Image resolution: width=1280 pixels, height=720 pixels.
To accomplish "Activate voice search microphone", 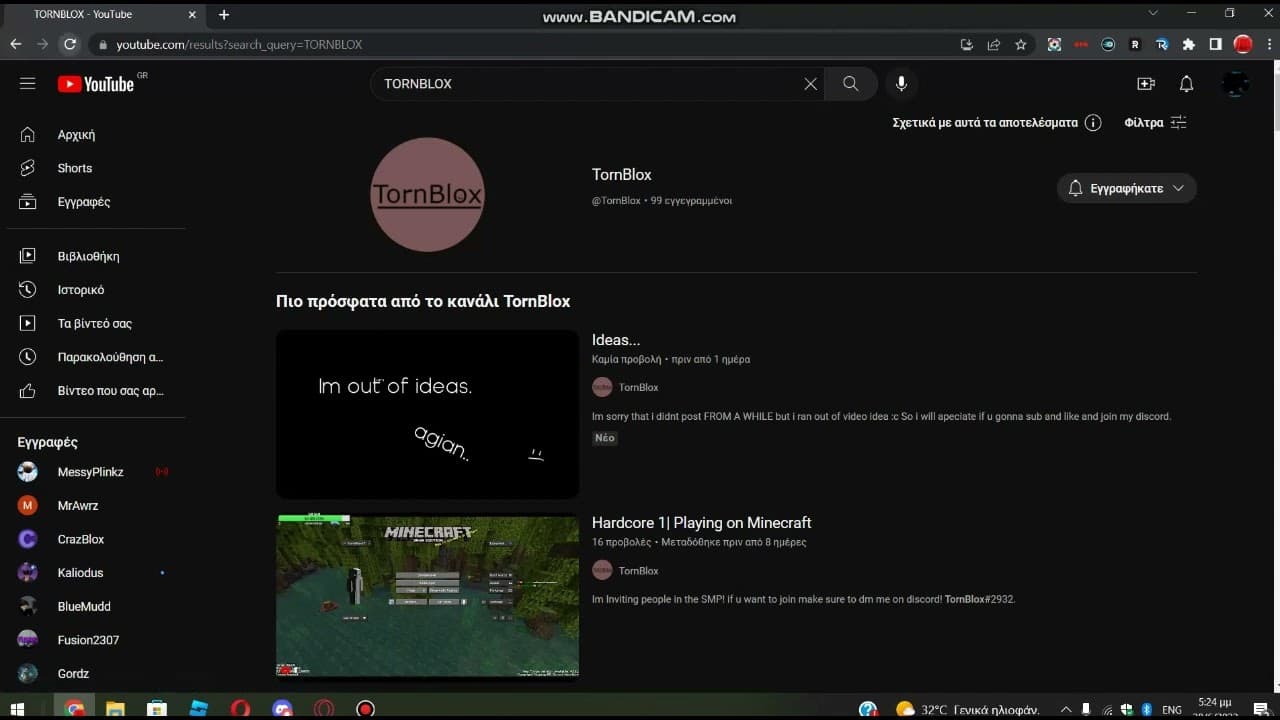I will point(901,84).
